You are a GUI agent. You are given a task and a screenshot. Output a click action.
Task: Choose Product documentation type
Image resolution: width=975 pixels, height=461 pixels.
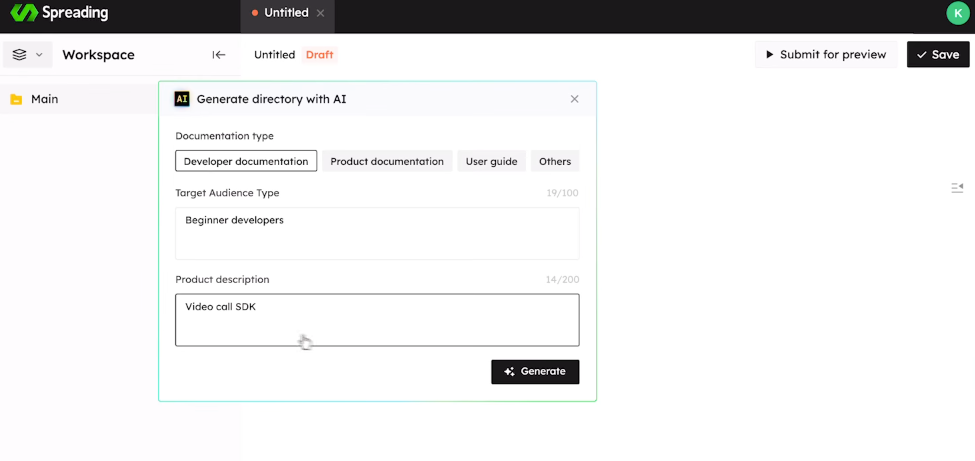387,161
